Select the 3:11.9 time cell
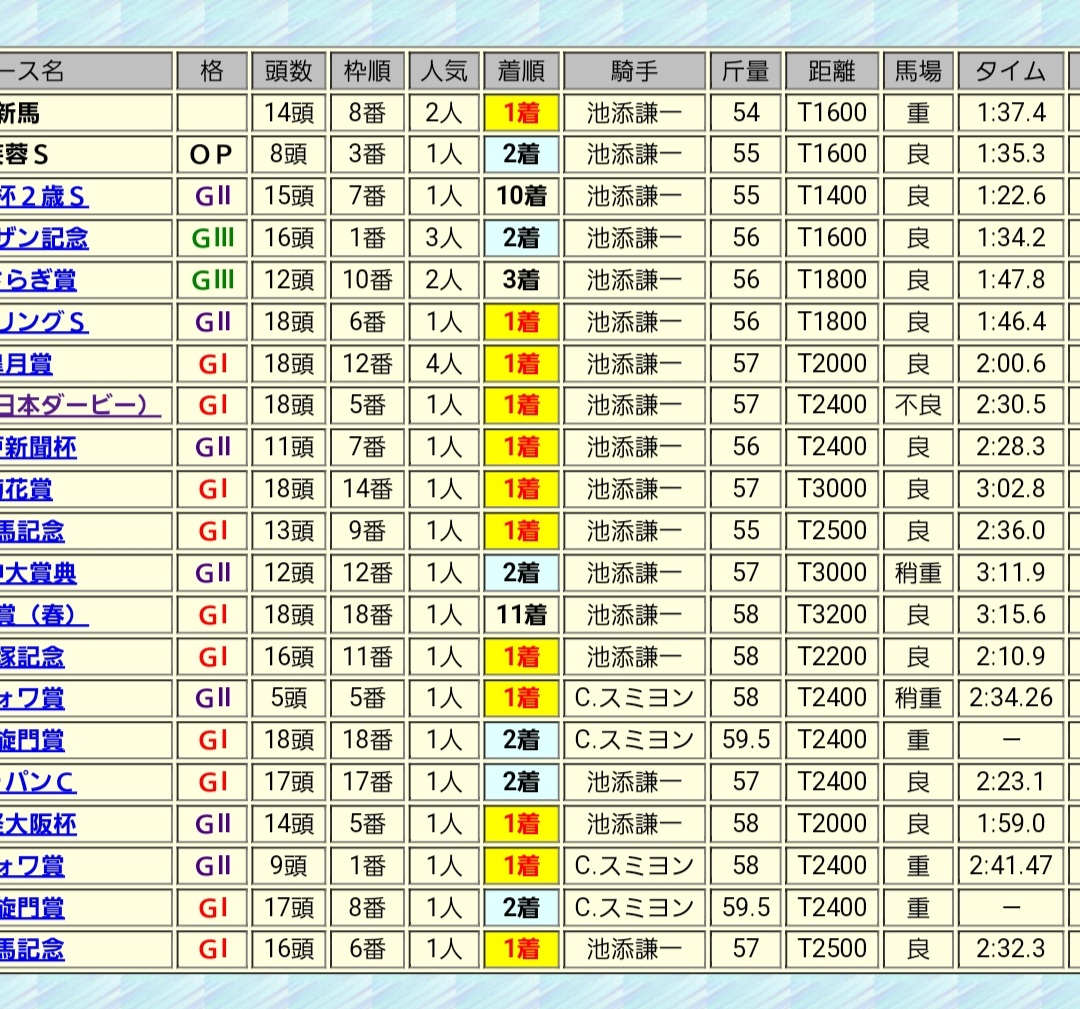The width and height of the screenshot is (1080, 1009). pos(1010,573)
